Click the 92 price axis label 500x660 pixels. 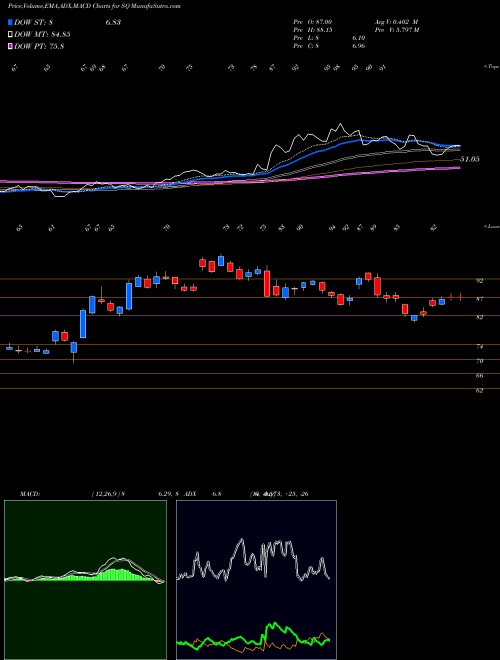[x=479, y=281]
